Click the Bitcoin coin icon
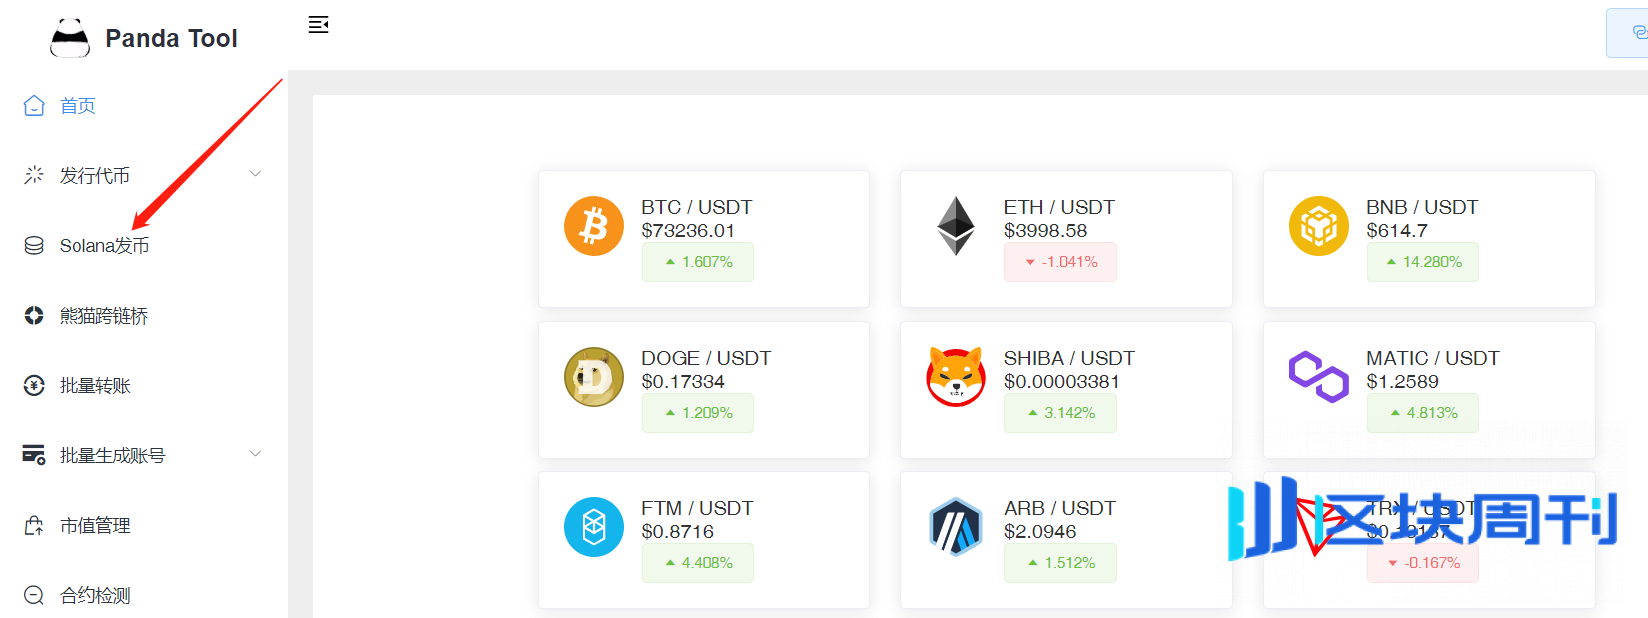 point(594,226)
